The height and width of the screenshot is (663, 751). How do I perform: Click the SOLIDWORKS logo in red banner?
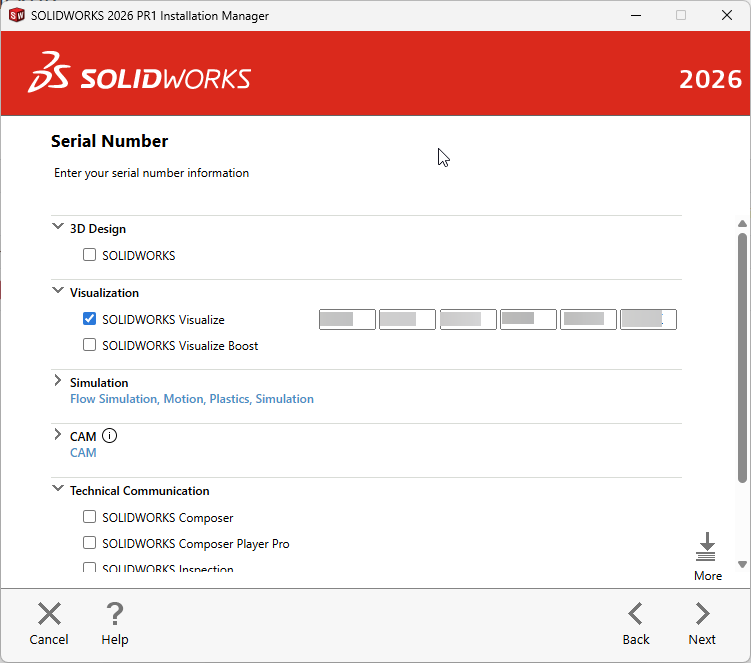coord(139,73)
